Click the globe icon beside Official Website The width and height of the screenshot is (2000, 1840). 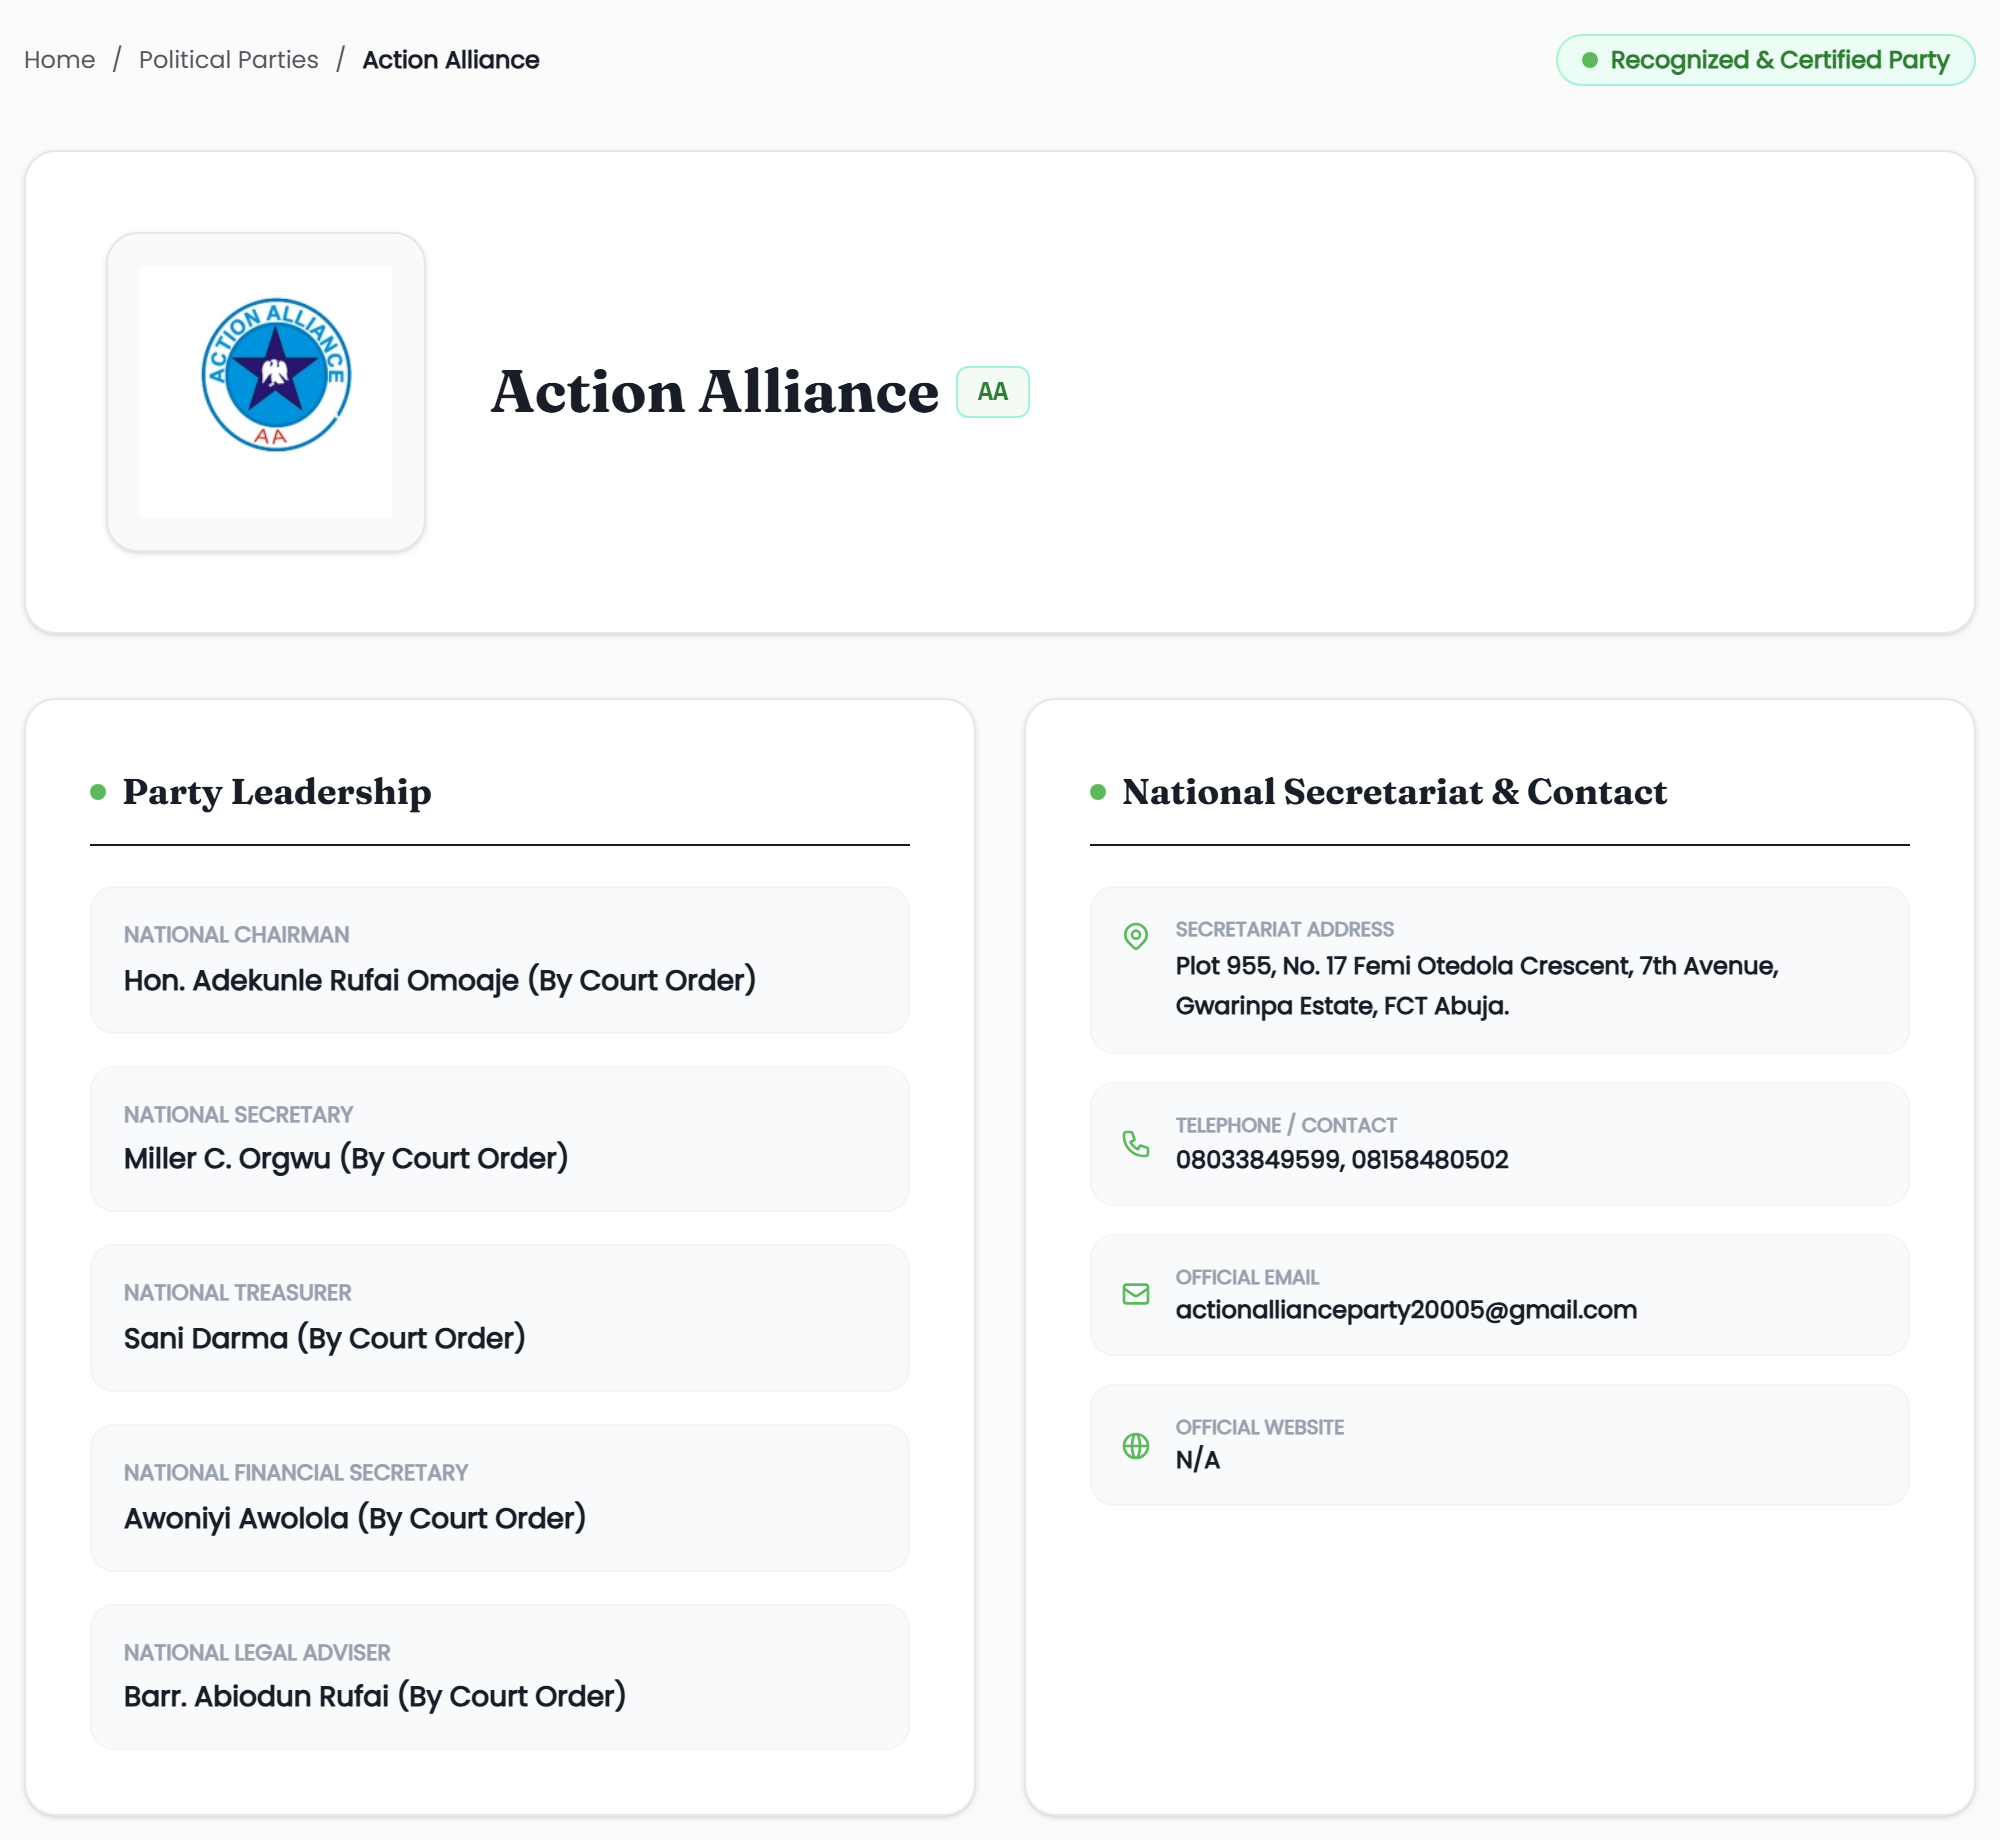[1135, 1445]
